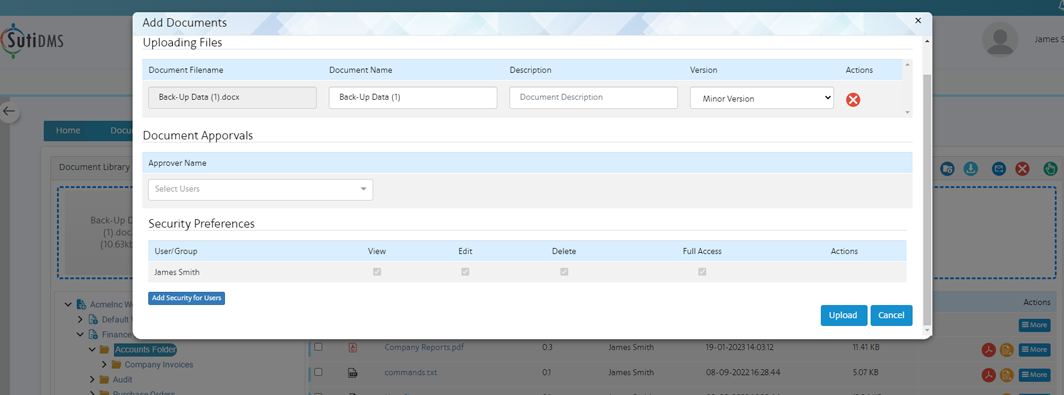Click Add Security for Users button
Viewport: 1064px width, 395px height.
point(186,298)
